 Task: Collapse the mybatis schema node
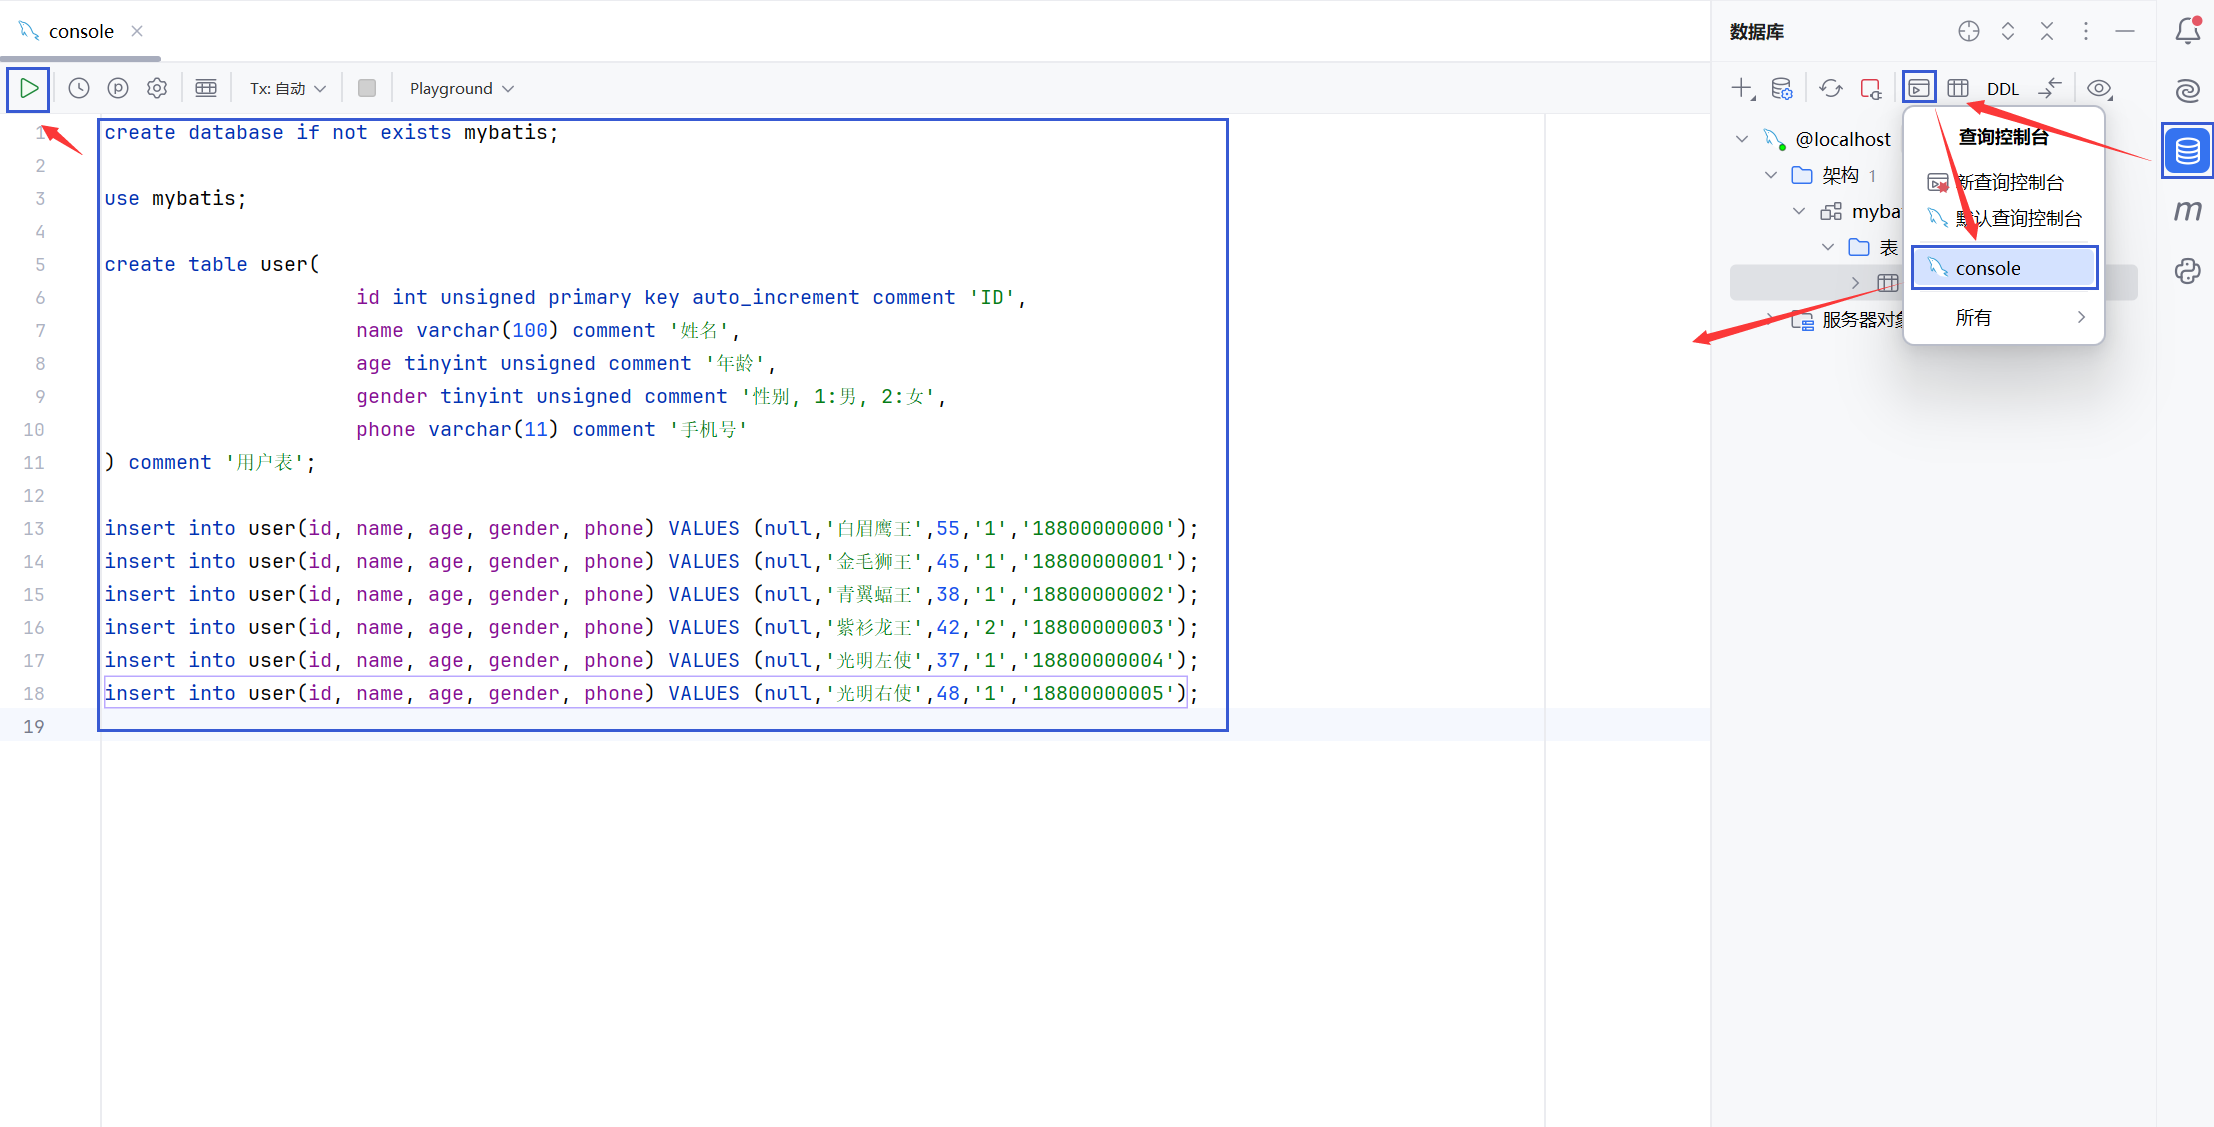coord(1799,211)
